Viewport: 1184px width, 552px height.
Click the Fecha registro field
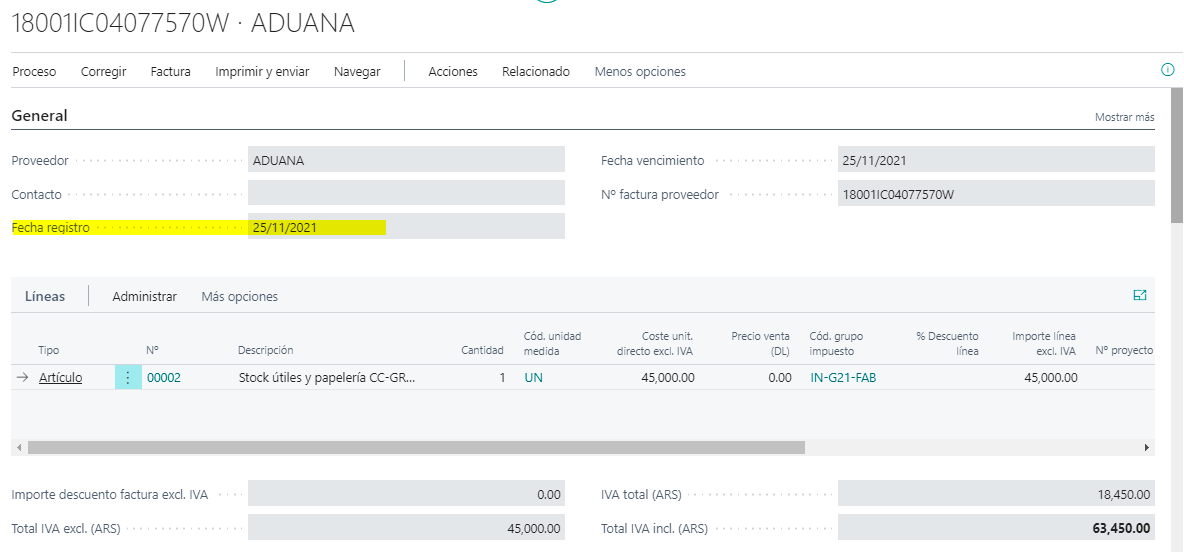pyautogui.click(x=406, y=226)
